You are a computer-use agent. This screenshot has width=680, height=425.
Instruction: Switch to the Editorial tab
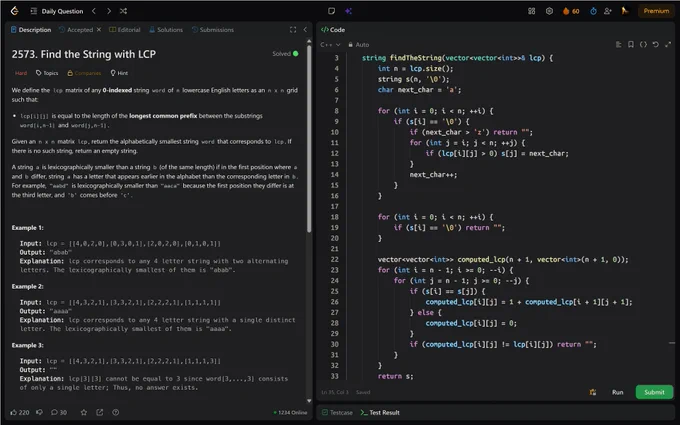[125, 29]
